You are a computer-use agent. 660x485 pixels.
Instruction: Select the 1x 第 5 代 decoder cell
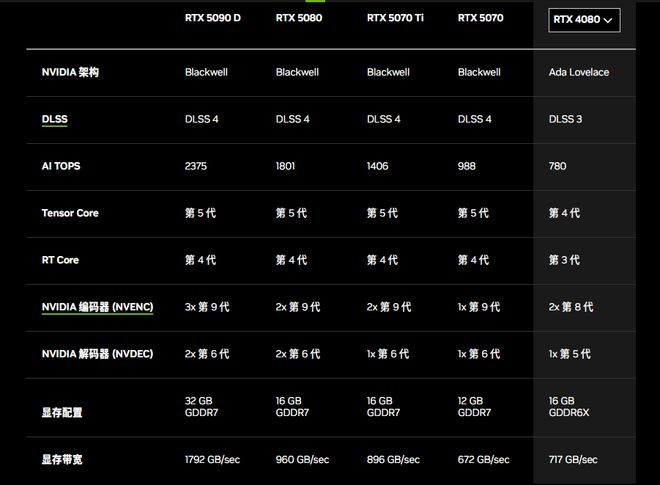(570, 354)
